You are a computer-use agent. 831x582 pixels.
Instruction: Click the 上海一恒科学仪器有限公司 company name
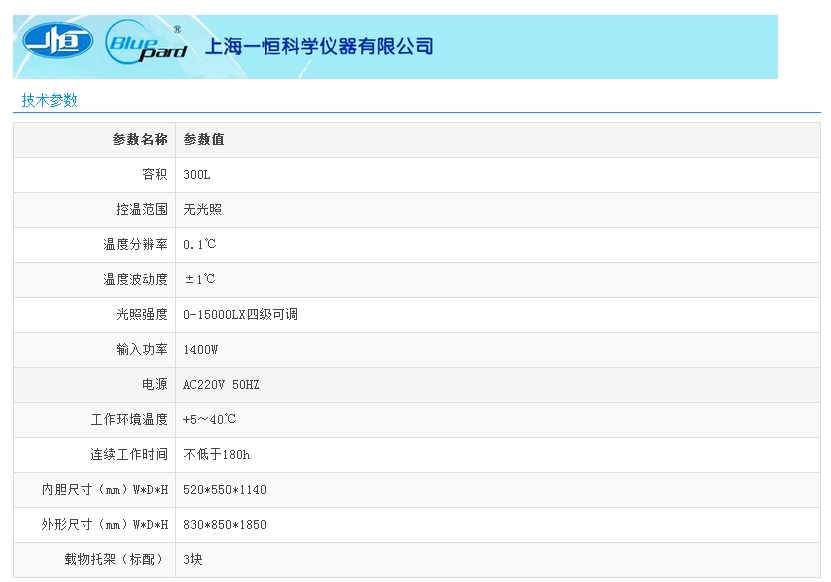[x=319, y=46]
